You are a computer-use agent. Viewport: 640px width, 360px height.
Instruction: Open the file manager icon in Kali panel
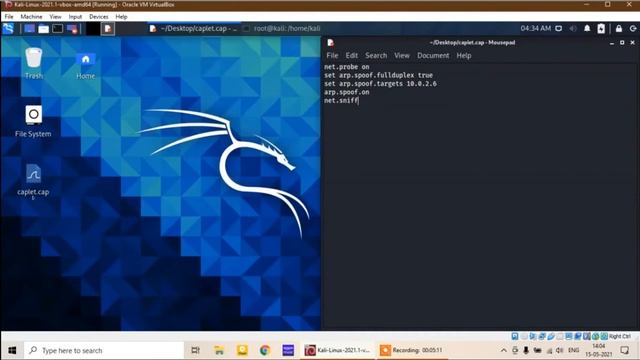click(44, 29)
